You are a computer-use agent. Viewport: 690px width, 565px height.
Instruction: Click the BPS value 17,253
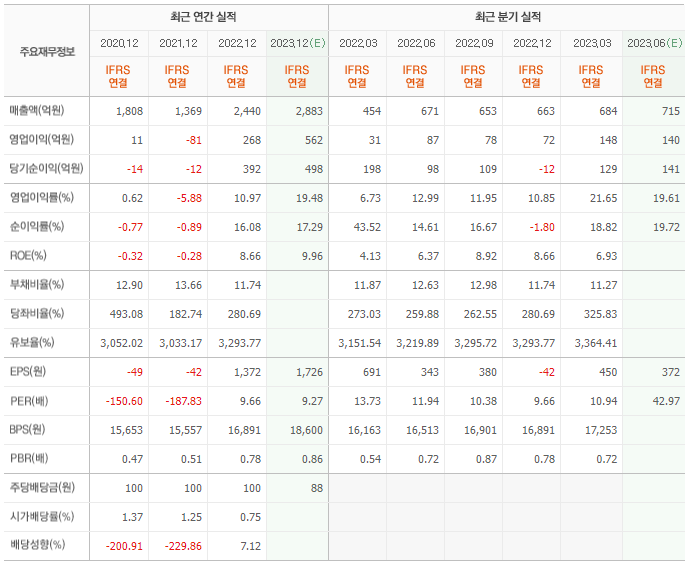coord(601,431)
